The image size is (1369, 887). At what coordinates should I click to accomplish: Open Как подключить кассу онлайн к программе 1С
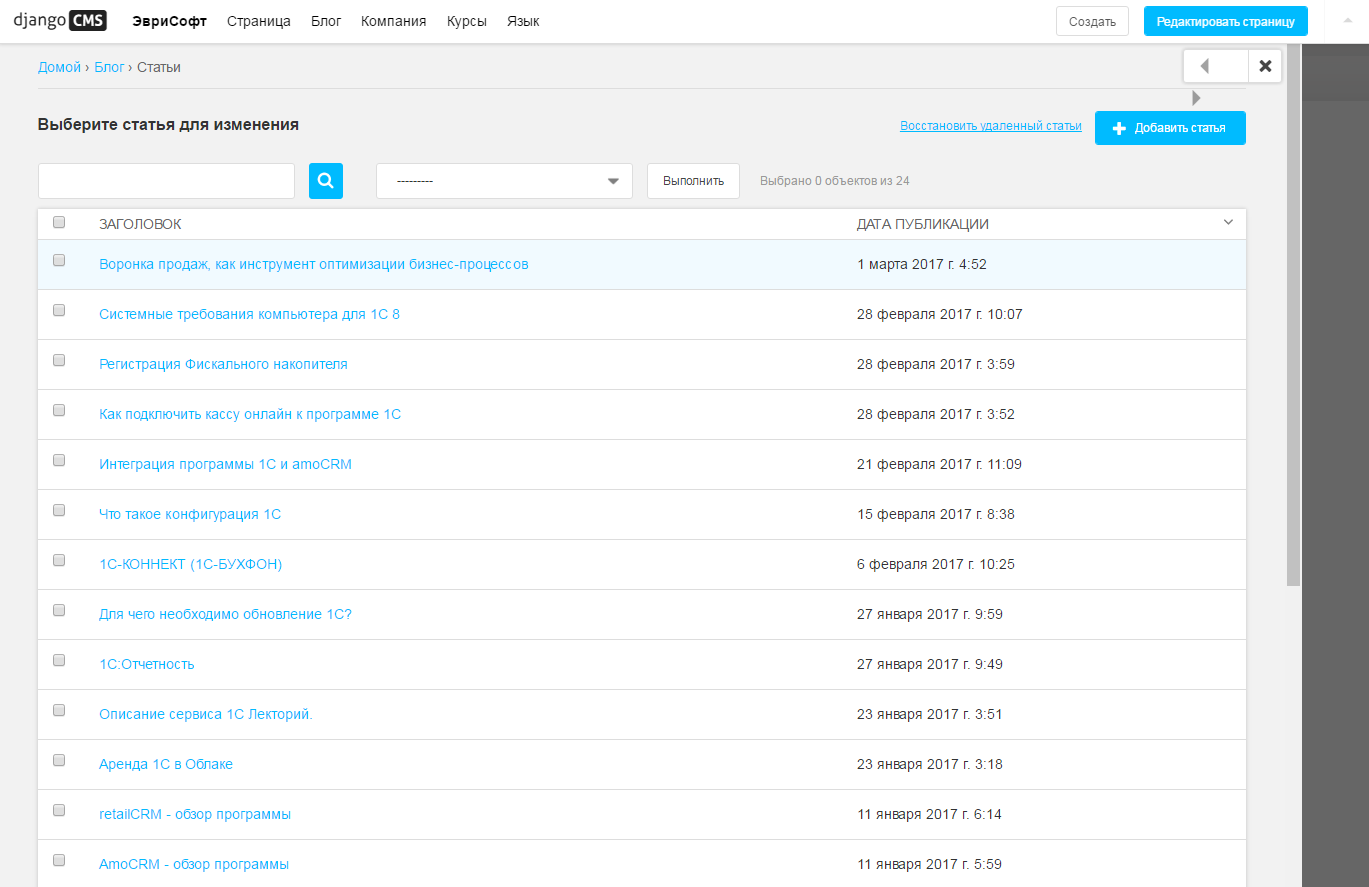coord(250,414)
